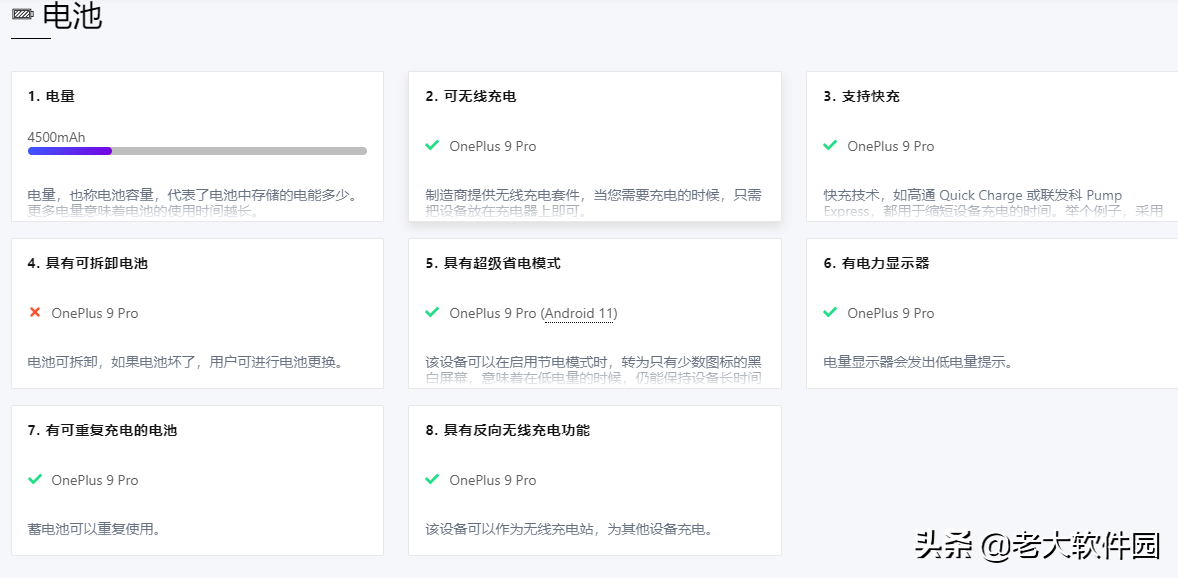Click the description 电量显示器会发出低电量提示
1178x578 pixels.
(918, 362)
